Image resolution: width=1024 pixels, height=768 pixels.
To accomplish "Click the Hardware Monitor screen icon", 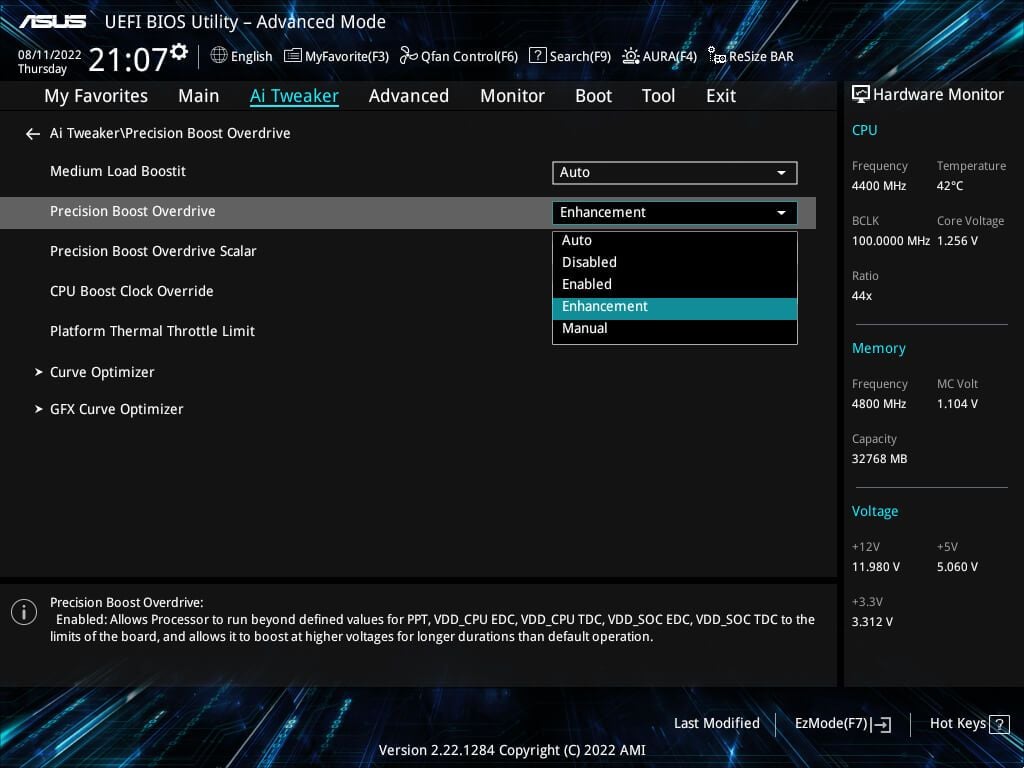I will [x=861, y=95].
